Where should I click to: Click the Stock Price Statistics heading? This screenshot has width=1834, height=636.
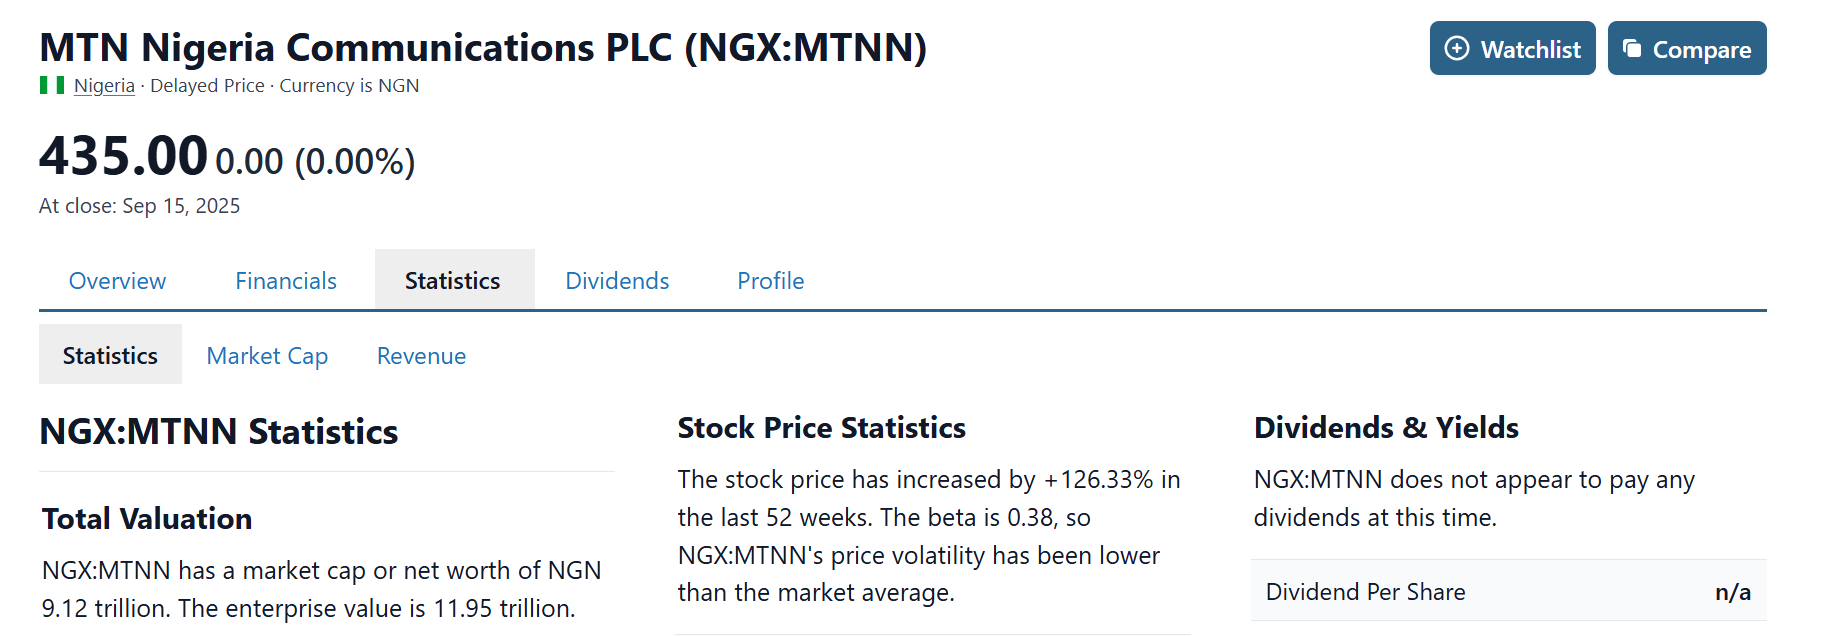[821, 428]
